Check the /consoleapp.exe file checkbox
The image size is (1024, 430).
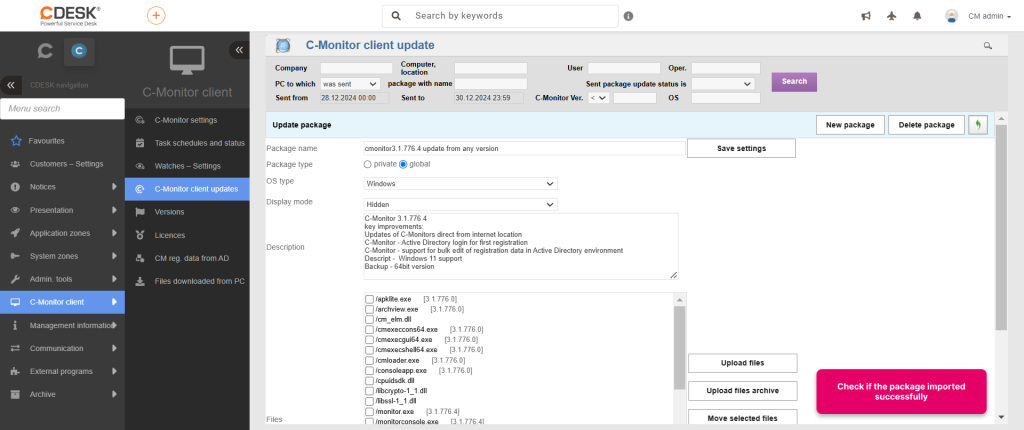pos(370,371)
